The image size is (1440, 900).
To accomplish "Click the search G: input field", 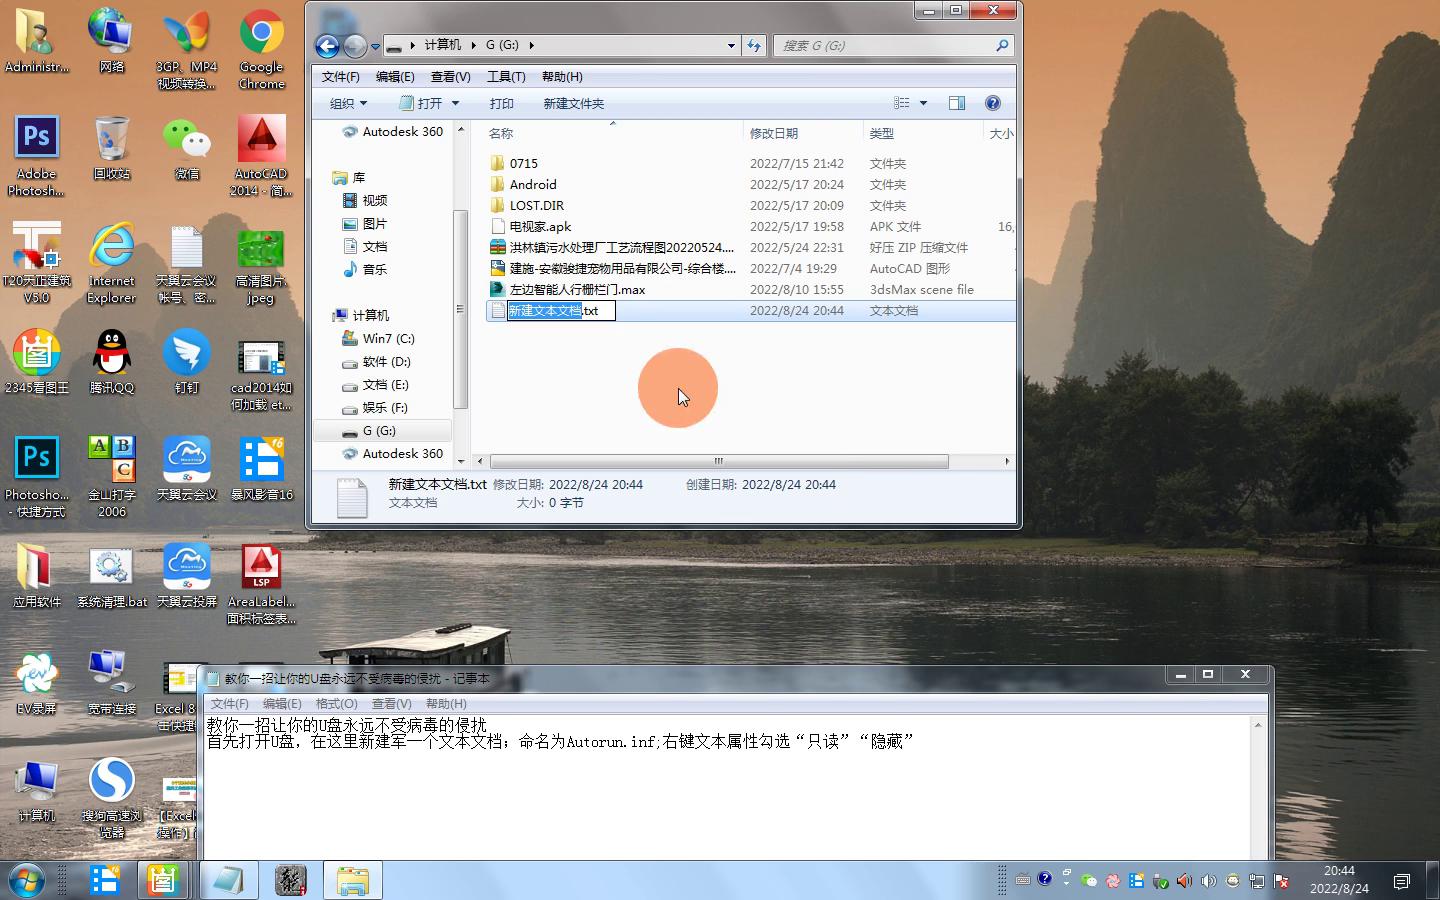I will [885, 45].
